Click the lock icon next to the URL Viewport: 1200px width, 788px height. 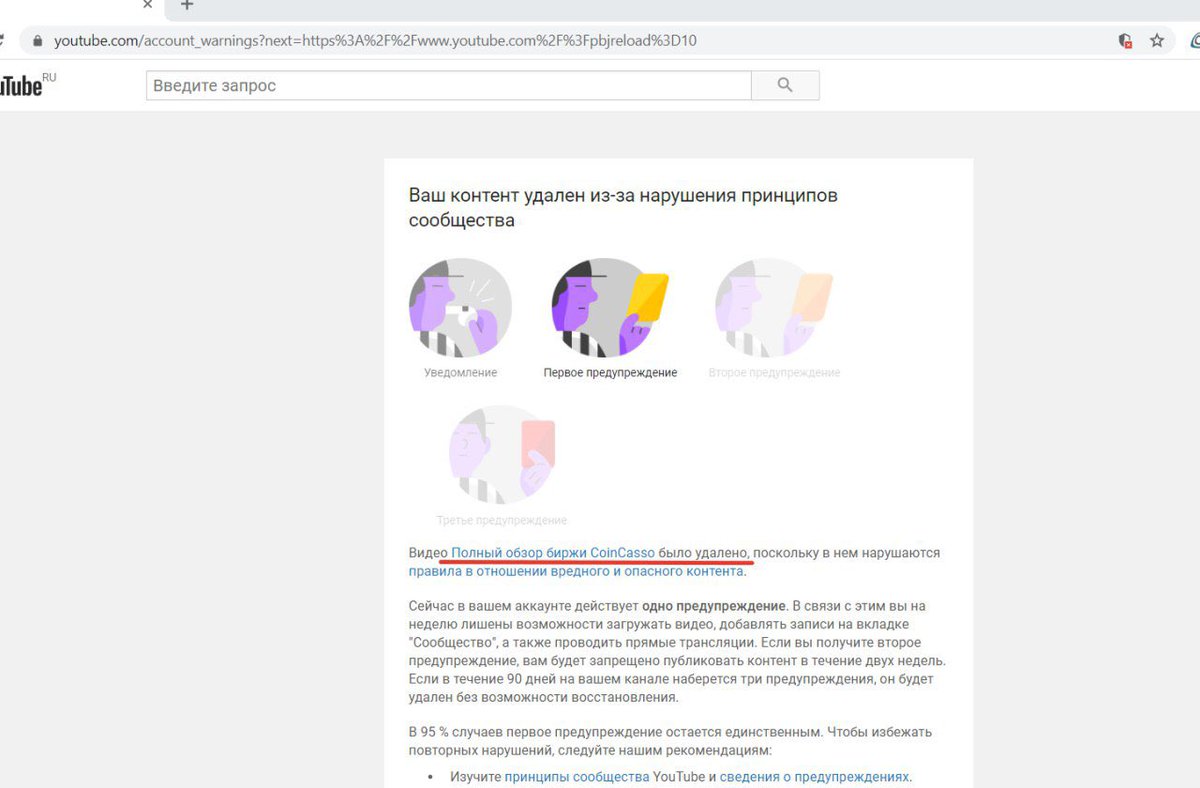(38, 41)
